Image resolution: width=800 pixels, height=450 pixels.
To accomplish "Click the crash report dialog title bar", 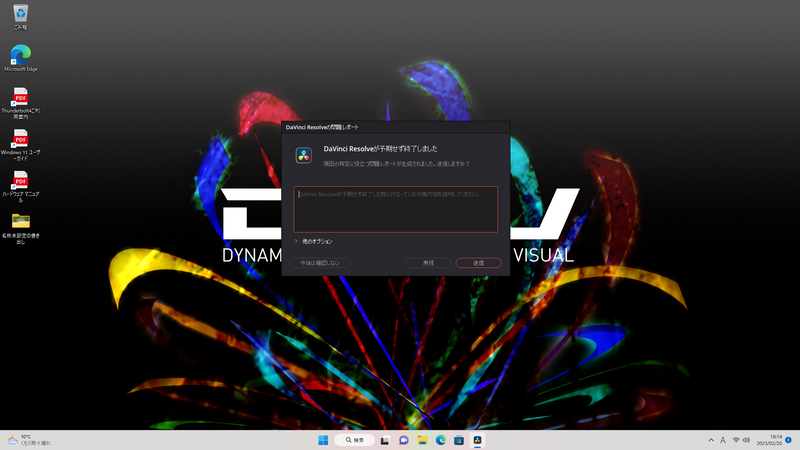I will coord(395,127).
